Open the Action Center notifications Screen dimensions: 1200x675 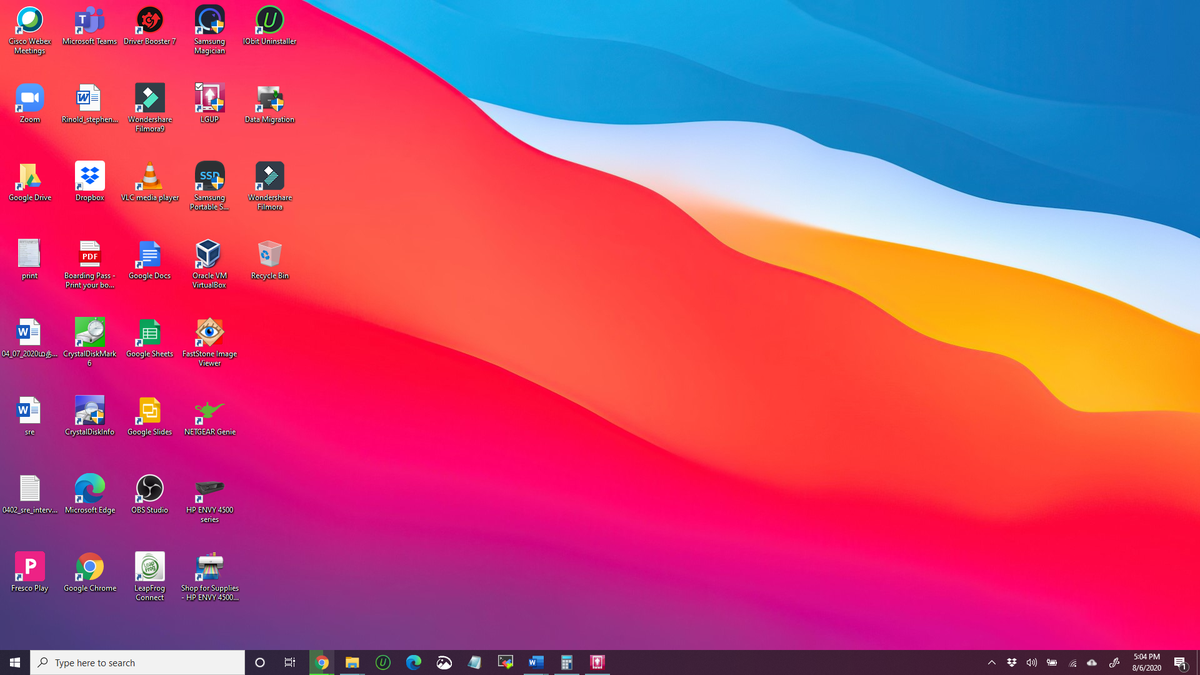[x=1180, y=662]
